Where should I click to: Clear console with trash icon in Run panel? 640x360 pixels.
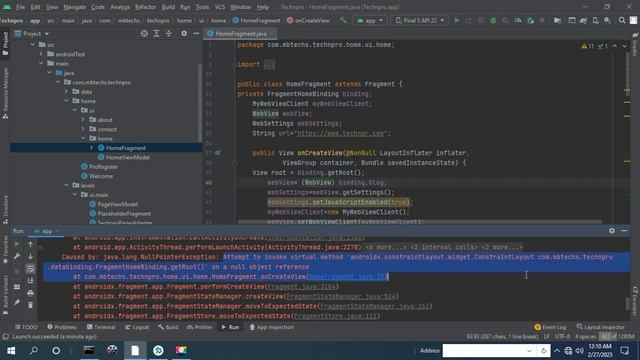pos(30,305)
